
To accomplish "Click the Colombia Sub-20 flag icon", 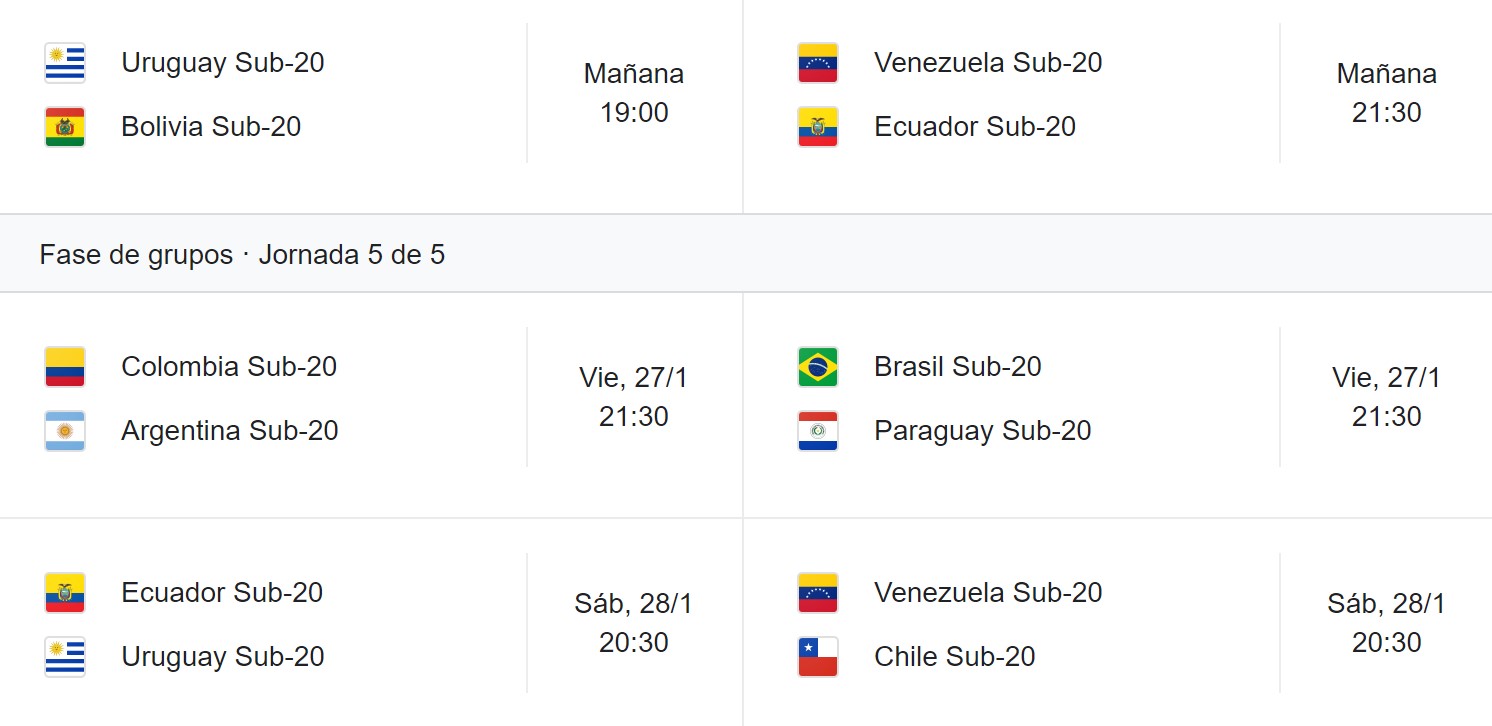I will pyautogui.click(x=65, y=367).
